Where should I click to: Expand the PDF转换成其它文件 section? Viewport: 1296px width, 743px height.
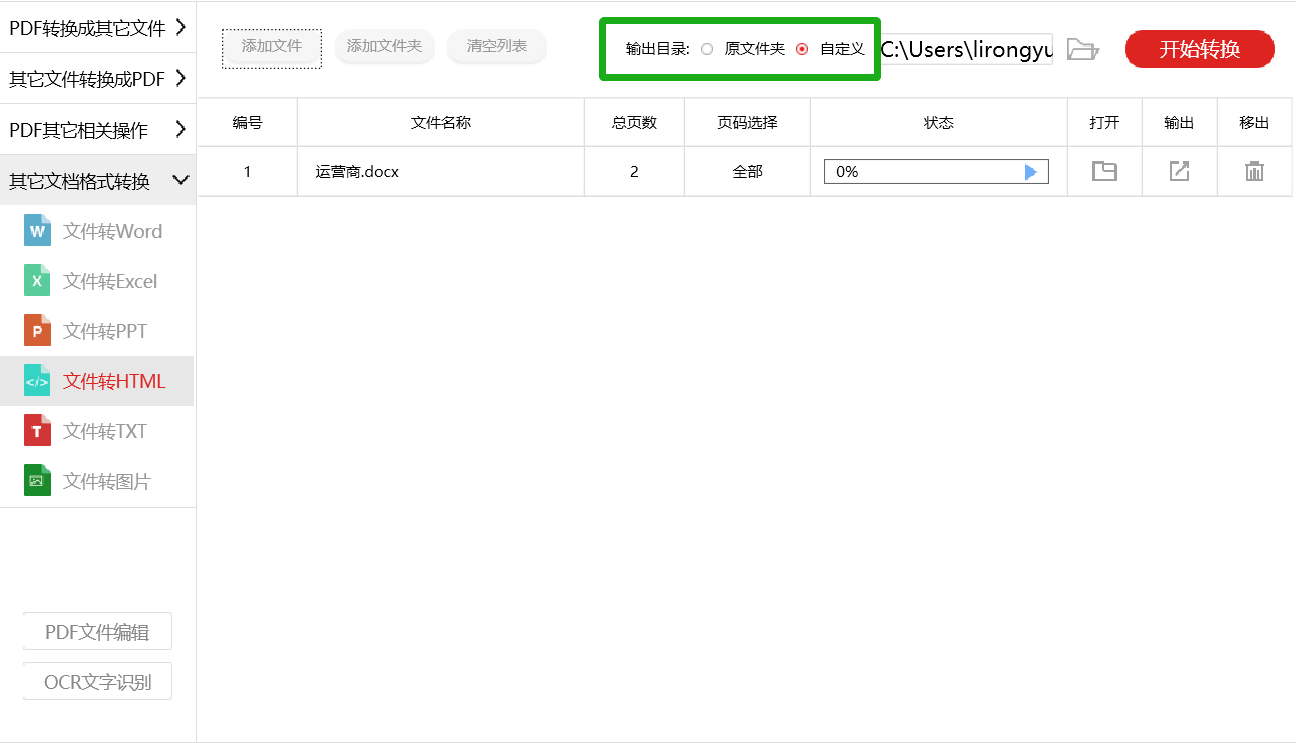point(97,29)
